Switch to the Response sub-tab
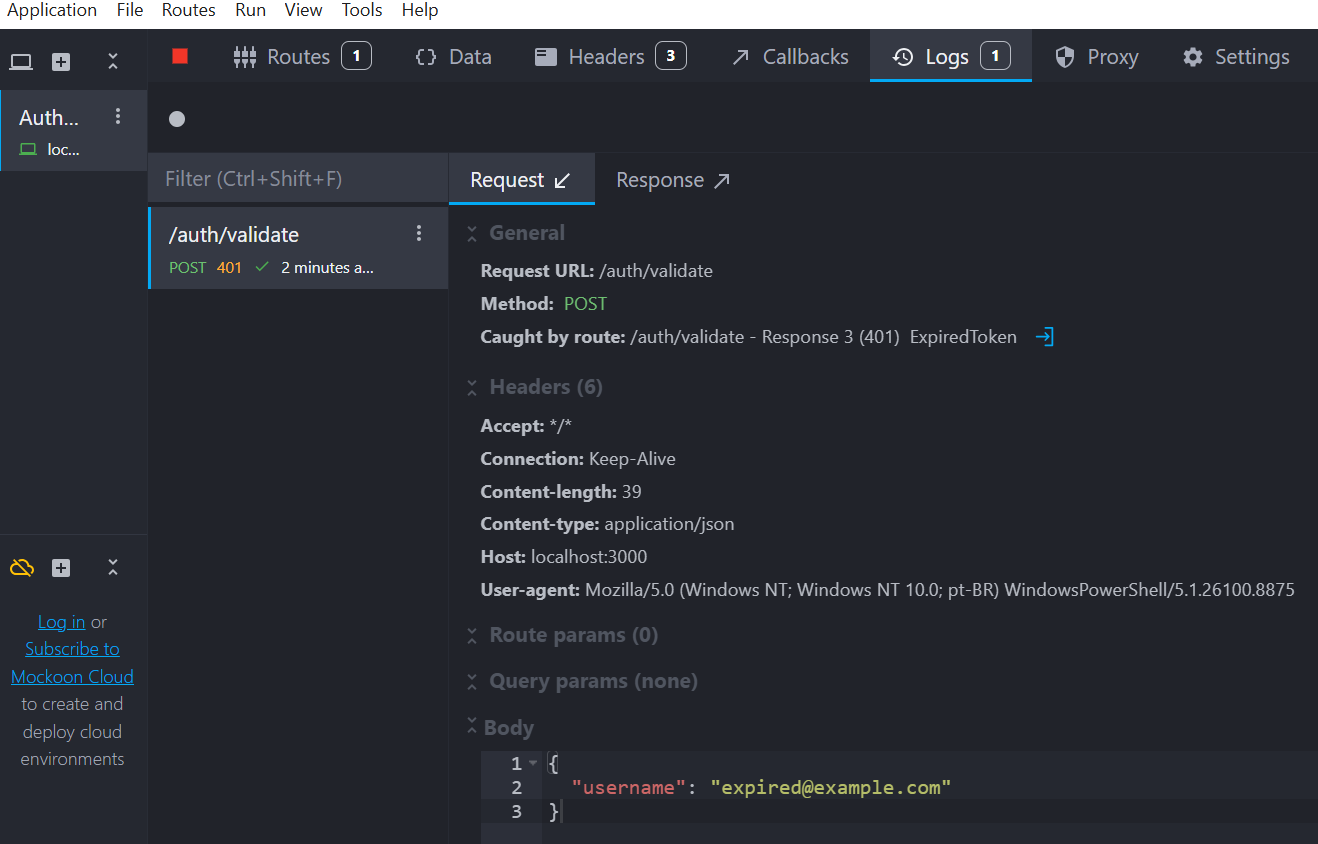Viewport: 1318px width, 844px height. [673, 180]
